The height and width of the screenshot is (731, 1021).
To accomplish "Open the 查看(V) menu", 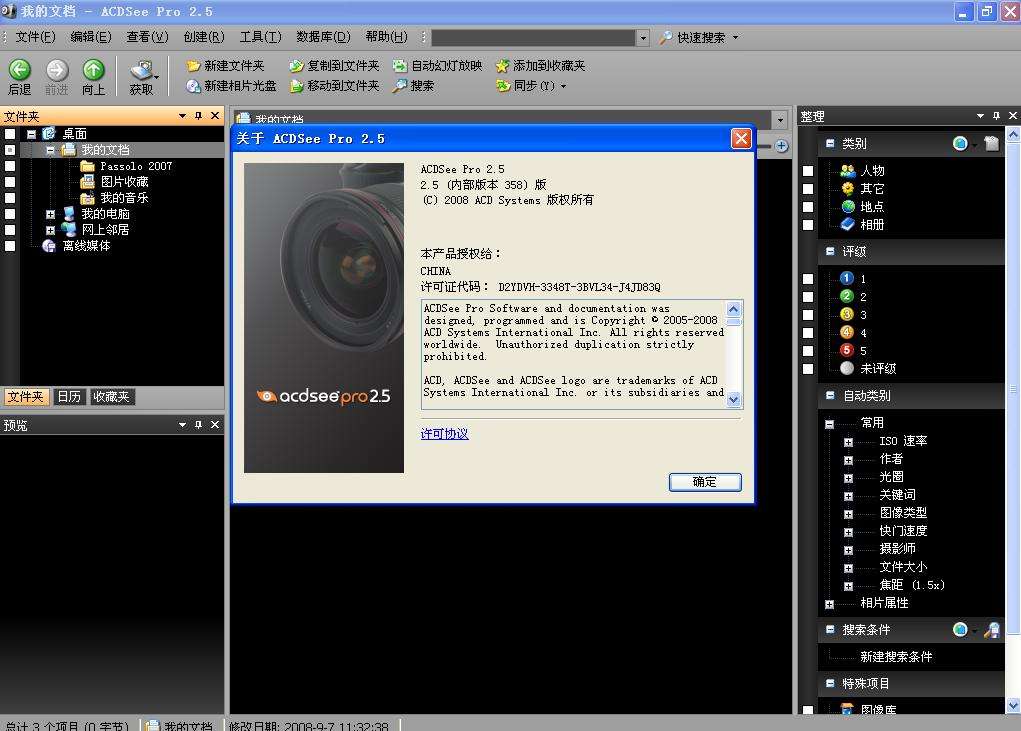I will [x=147, y=37].
